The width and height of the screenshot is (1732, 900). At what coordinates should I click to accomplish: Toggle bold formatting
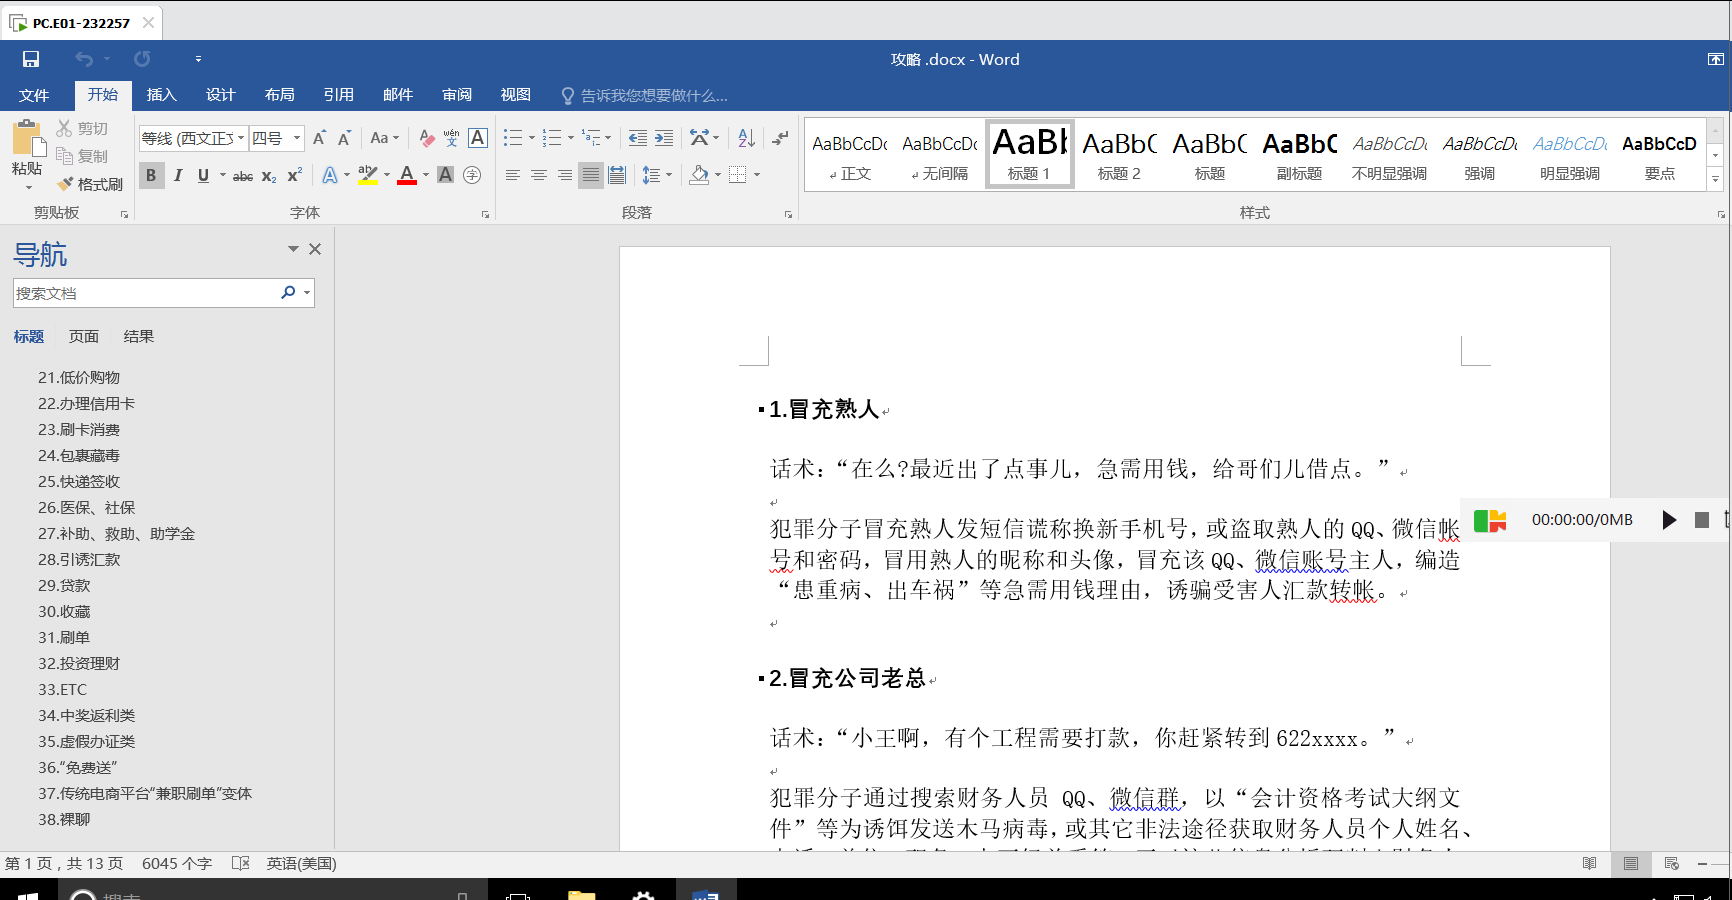pyautogui.click(x=151, y=175)
